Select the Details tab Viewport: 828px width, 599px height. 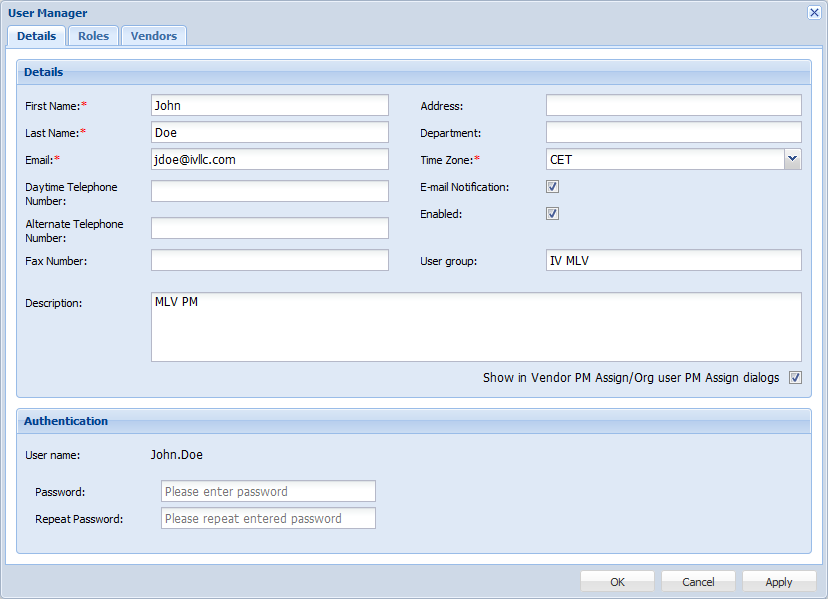(x=37, y=36)
